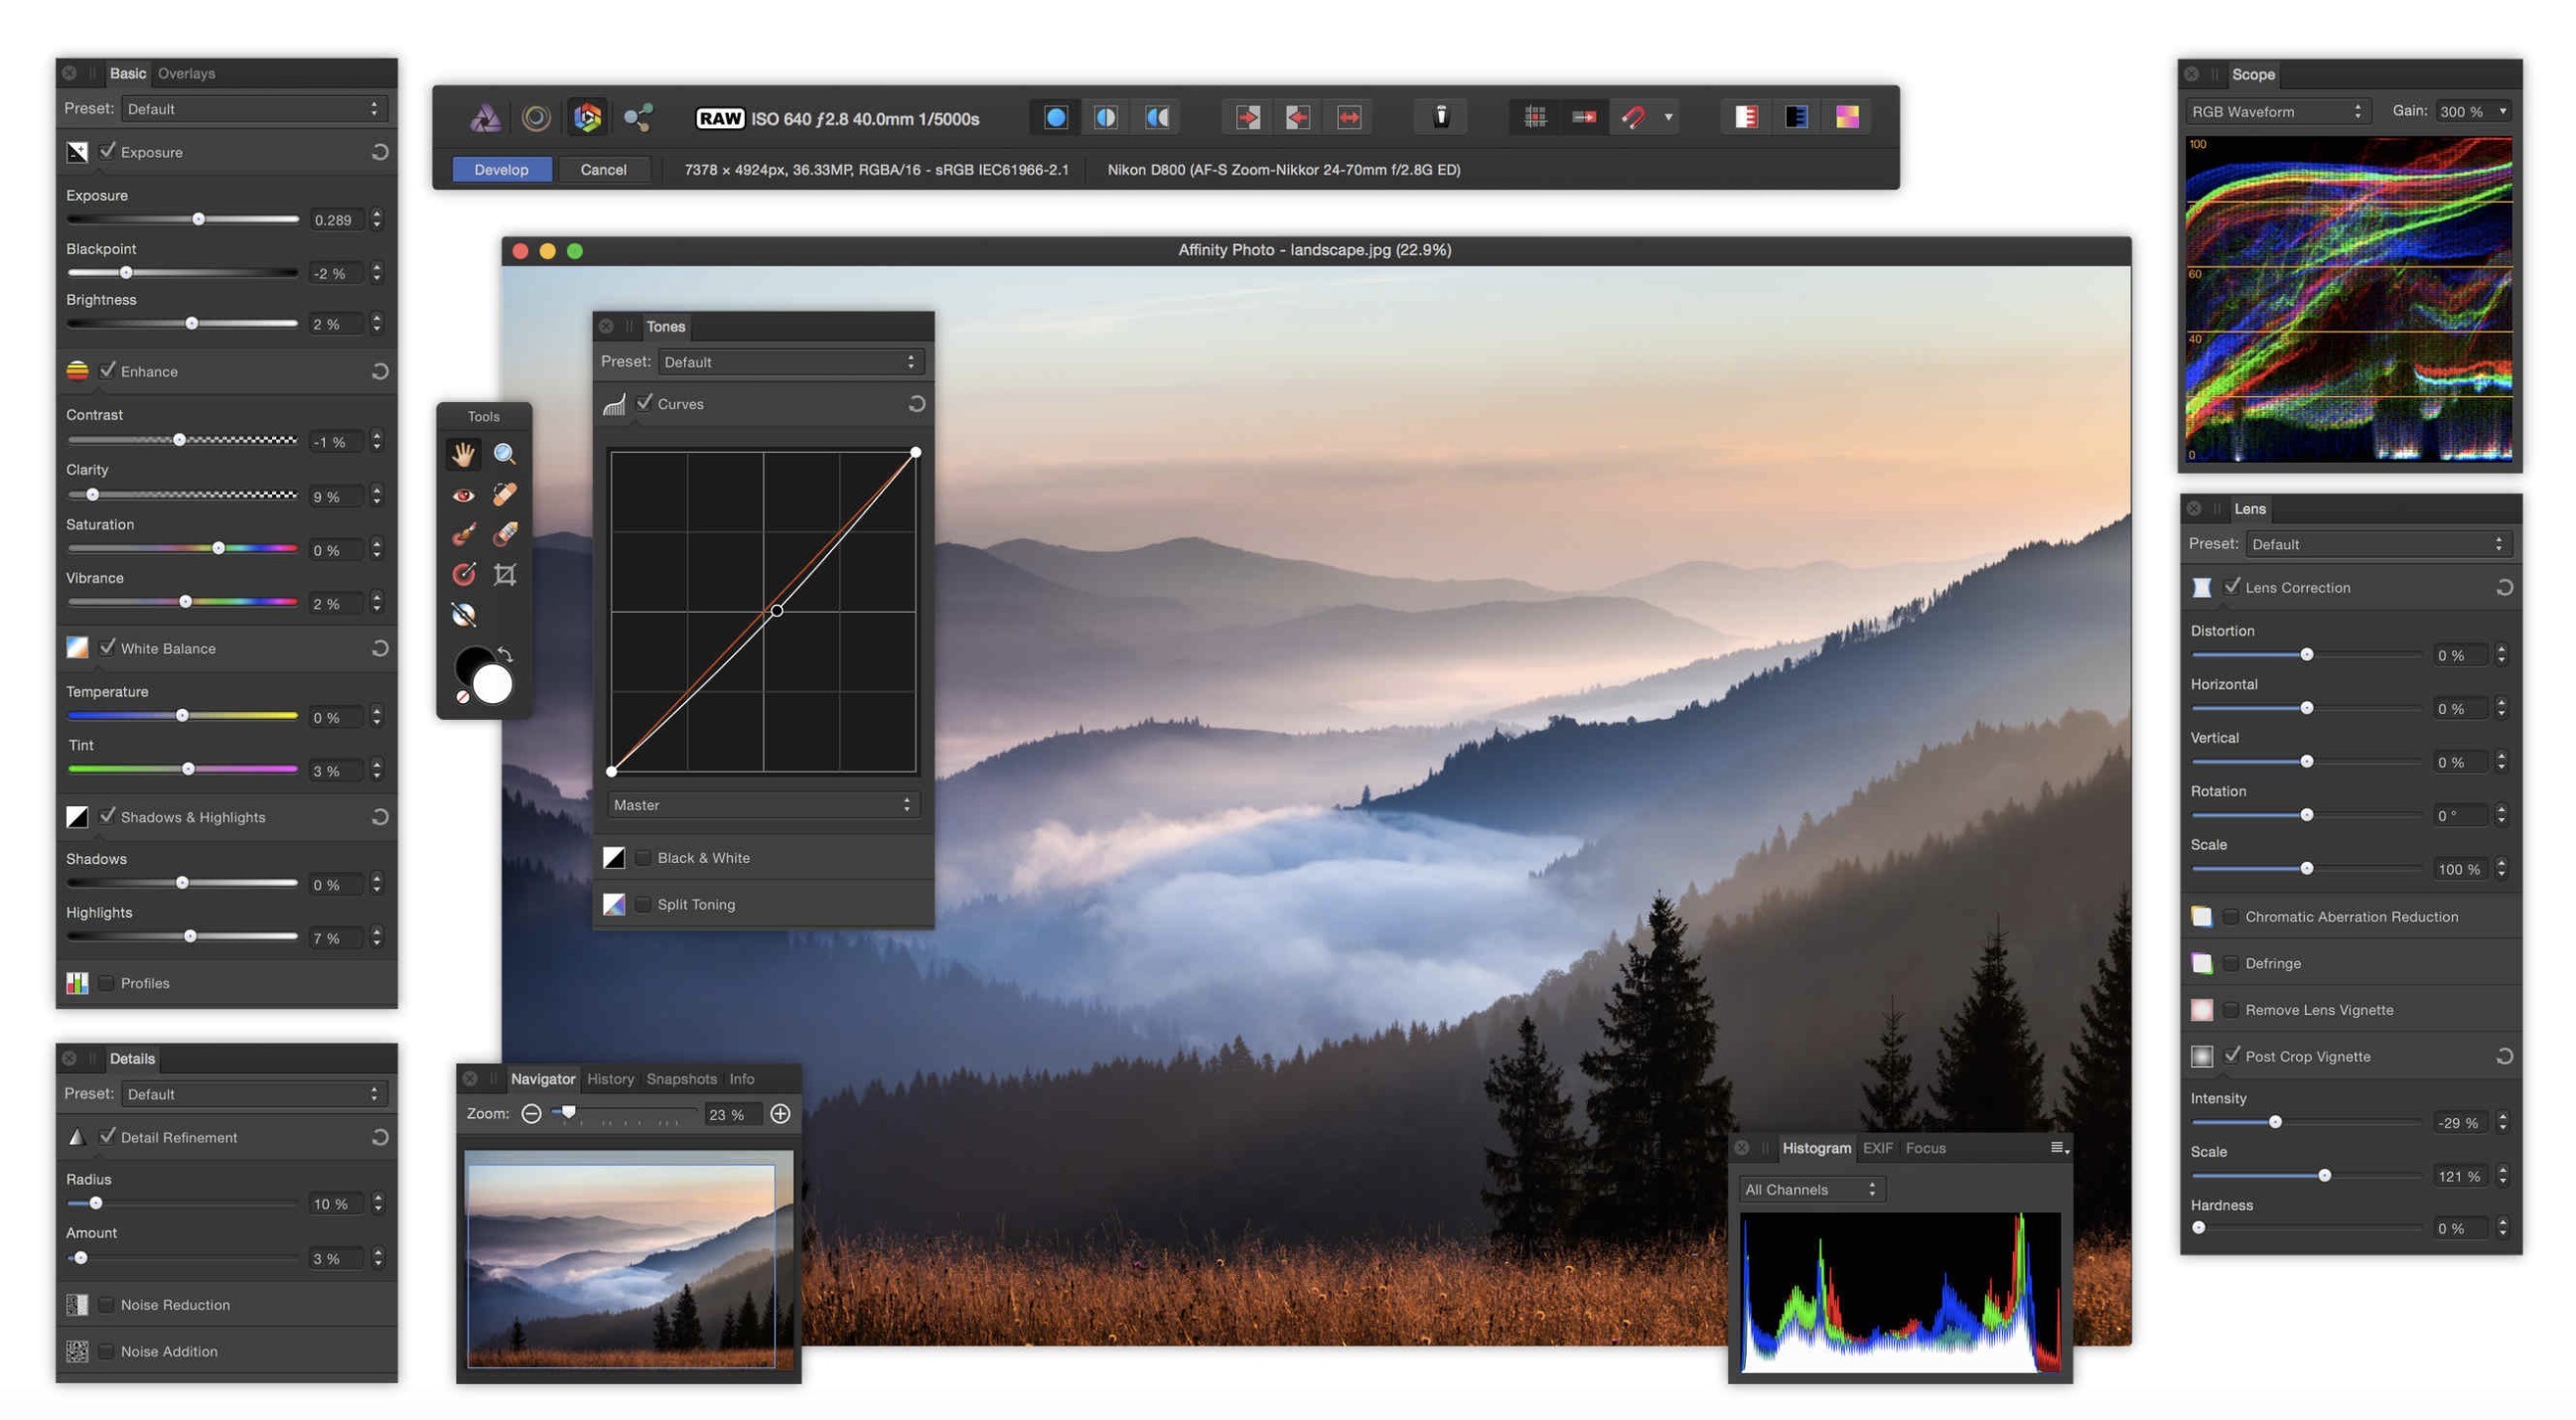Screen dimensions: 2576x1420
Task: Select the Zoom magnifier tool
Action: click(505, 454)
